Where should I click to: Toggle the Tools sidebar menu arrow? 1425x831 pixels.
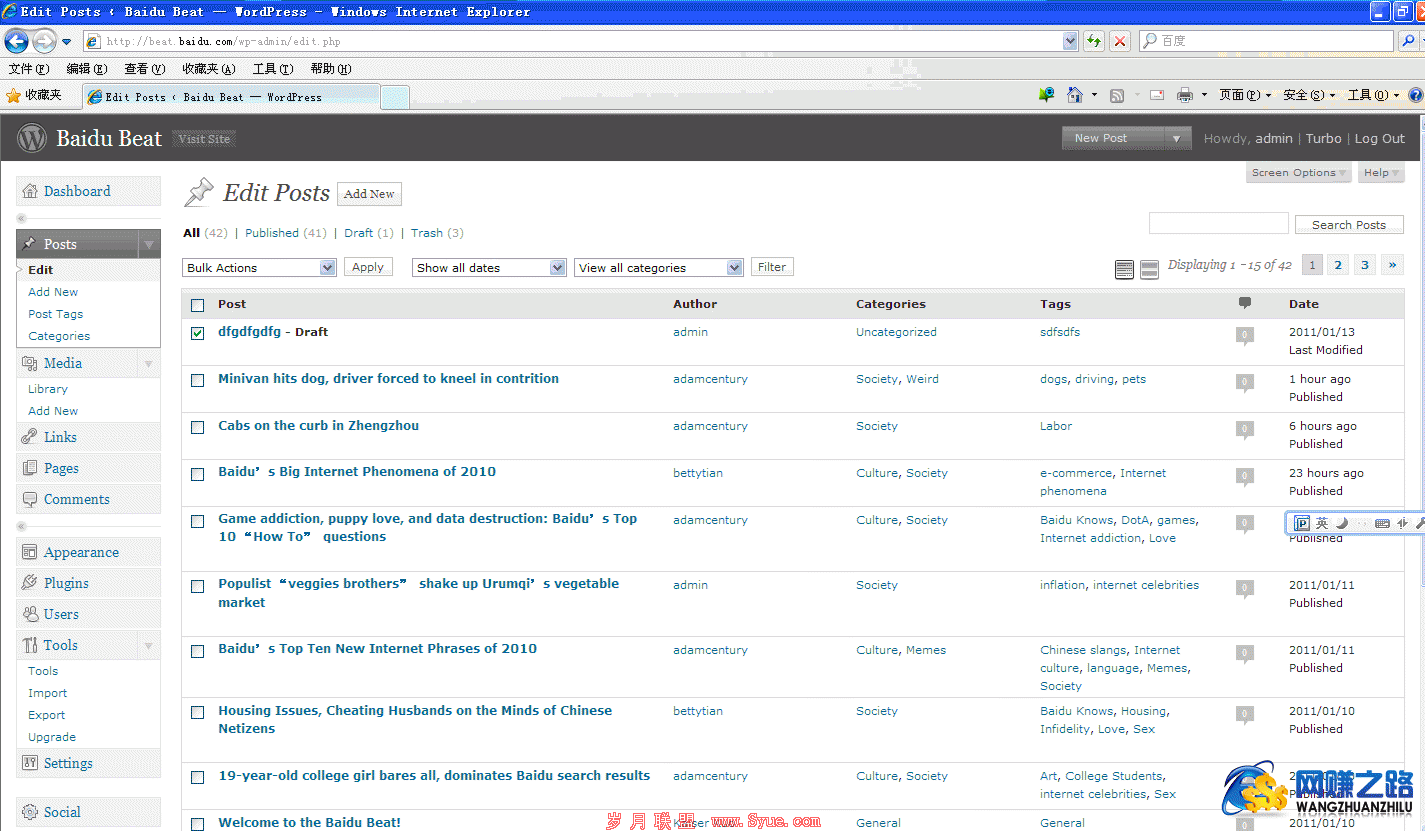148,645
